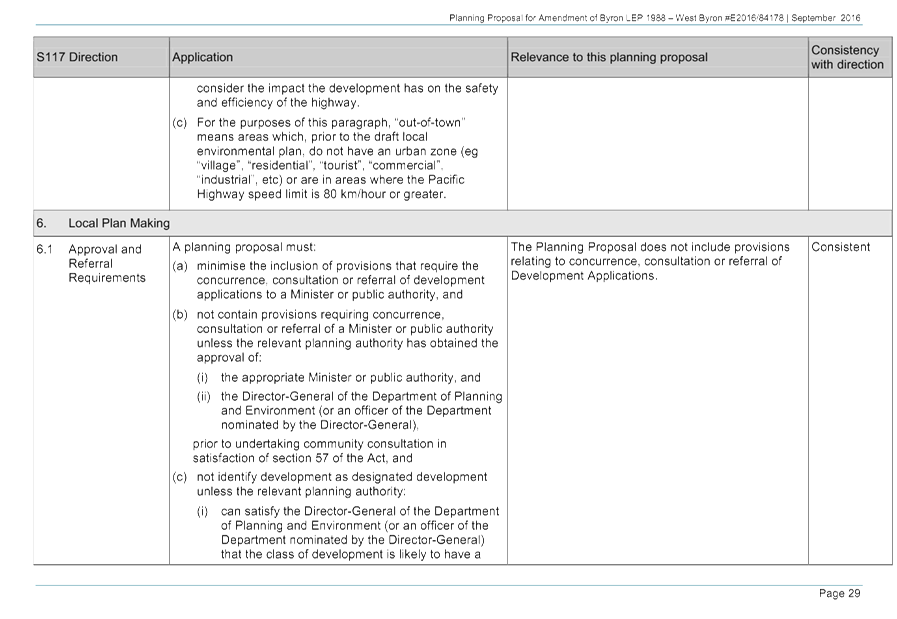
Task: Click item '(b) not contain provisions requiring concurrence'
Action: coord(335,336)
